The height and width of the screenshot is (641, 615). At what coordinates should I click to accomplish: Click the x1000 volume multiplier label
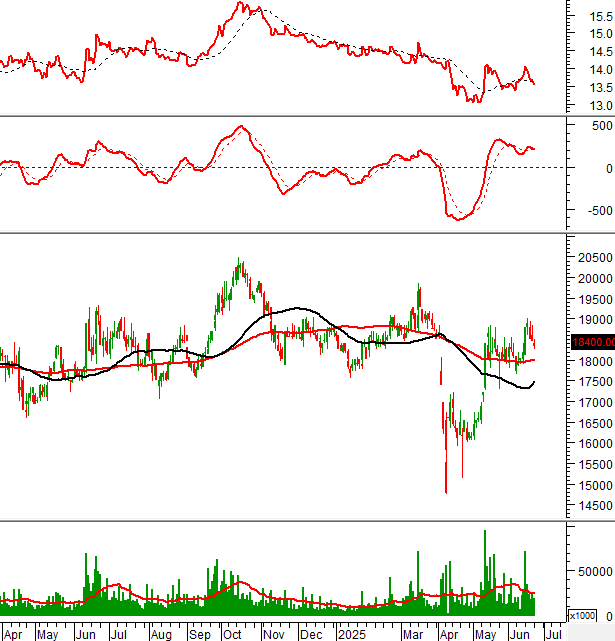[x=582, y=615]
